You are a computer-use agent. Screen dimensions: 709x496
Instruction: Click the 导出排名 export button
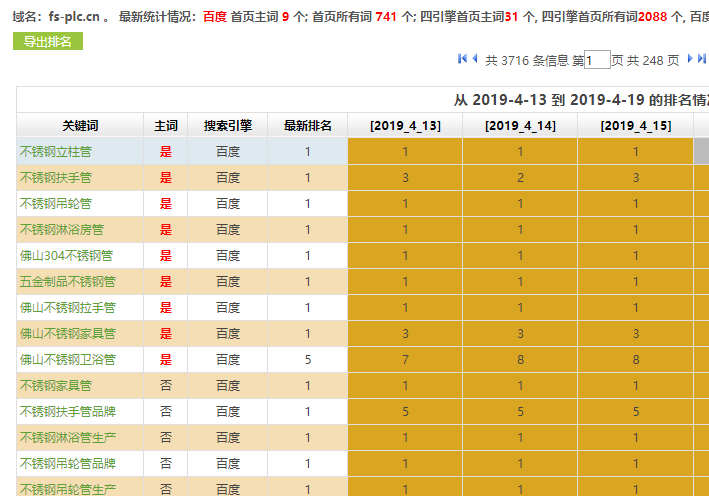click(x=47, y=41)
